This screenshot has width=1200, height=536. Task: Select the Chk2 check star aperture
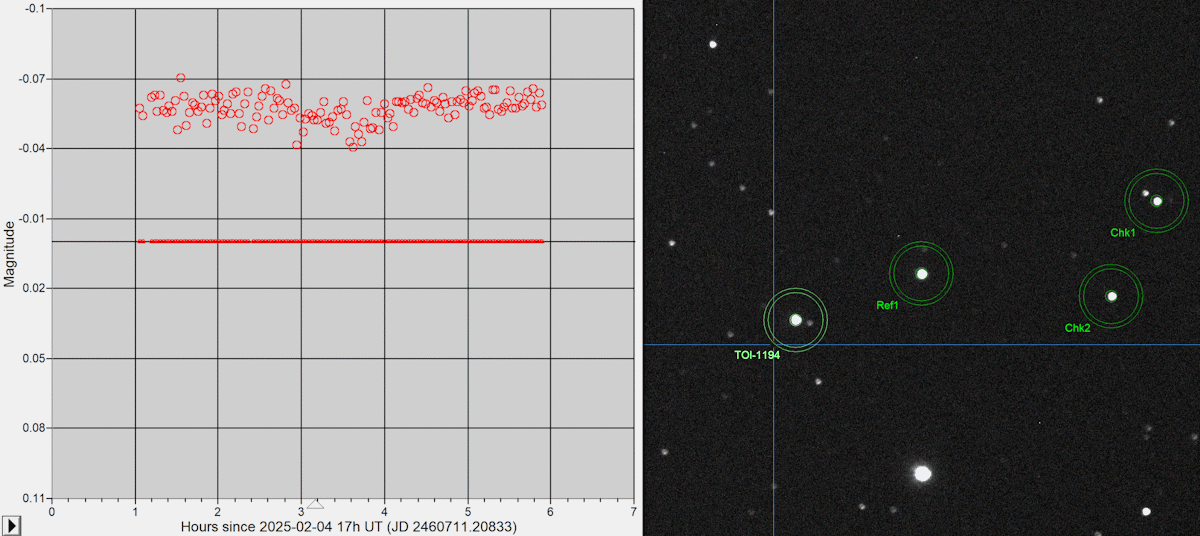pyautogui.click(x=1111, y=296)
